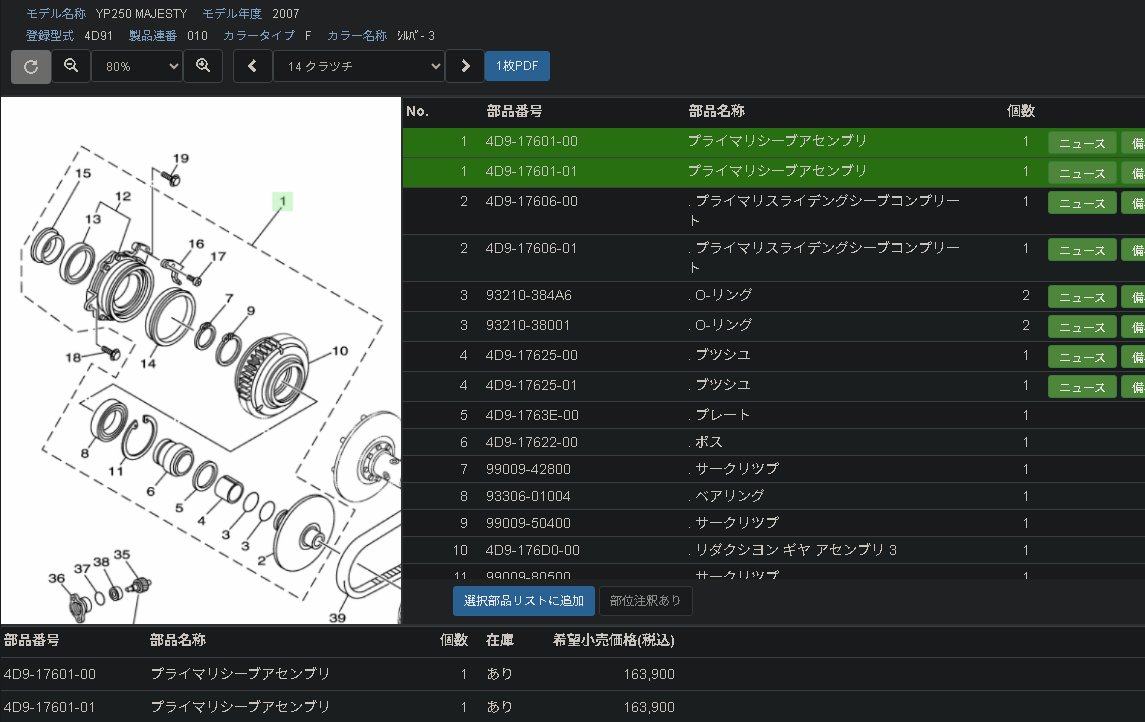Select part row 4D9-176D0-00 リダクシヨン ギヤ

(x=773, y=550)
